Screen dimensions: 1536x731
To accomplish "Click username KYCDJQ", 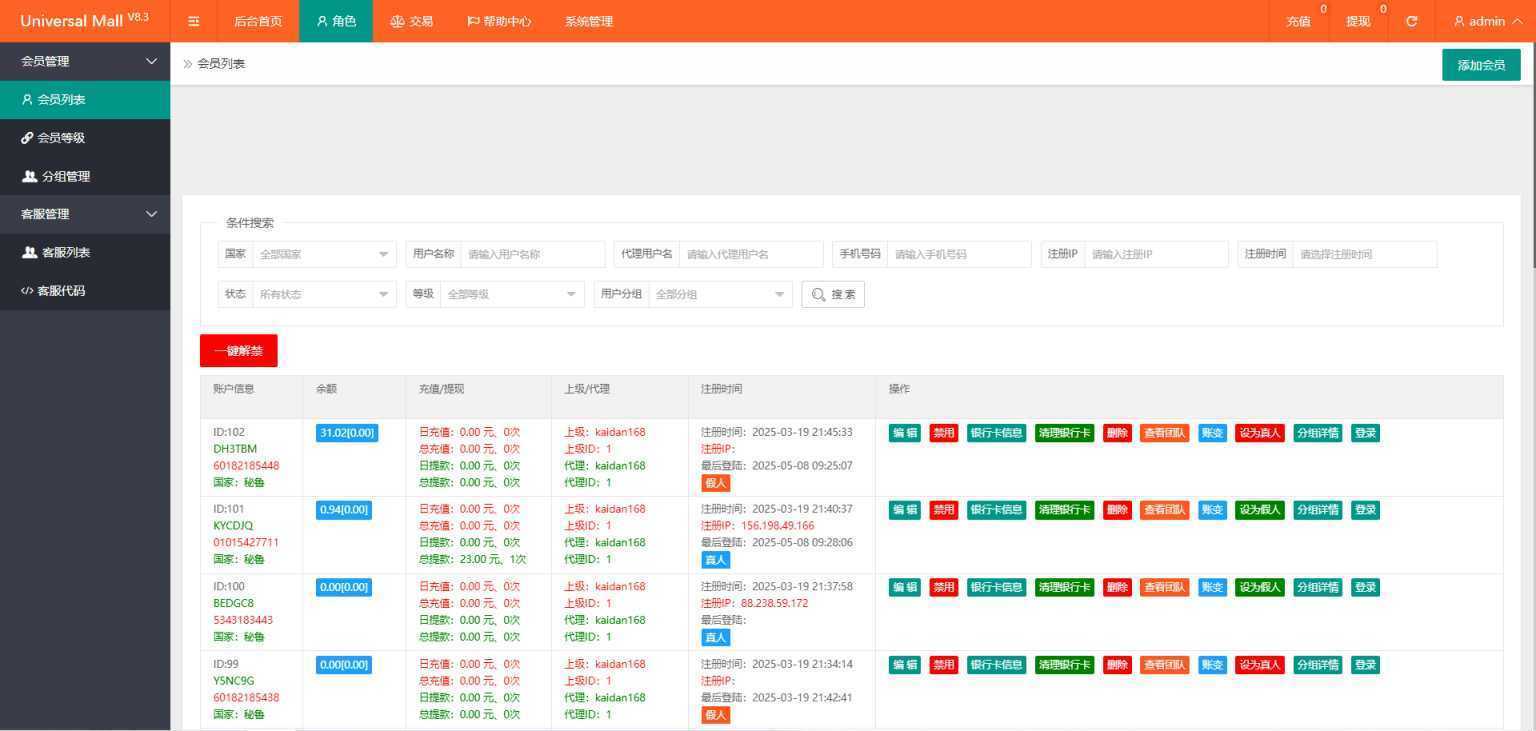I will (x=233, y=526).
